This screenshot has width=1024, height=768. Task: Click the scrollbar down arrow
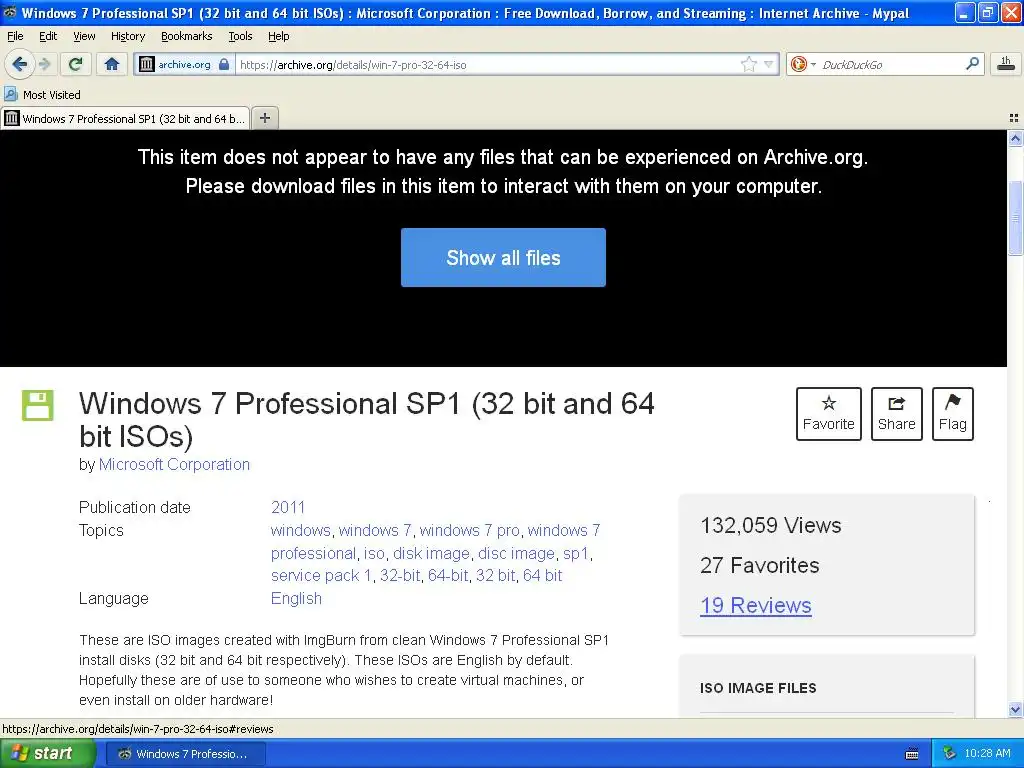coord(1015,709)
